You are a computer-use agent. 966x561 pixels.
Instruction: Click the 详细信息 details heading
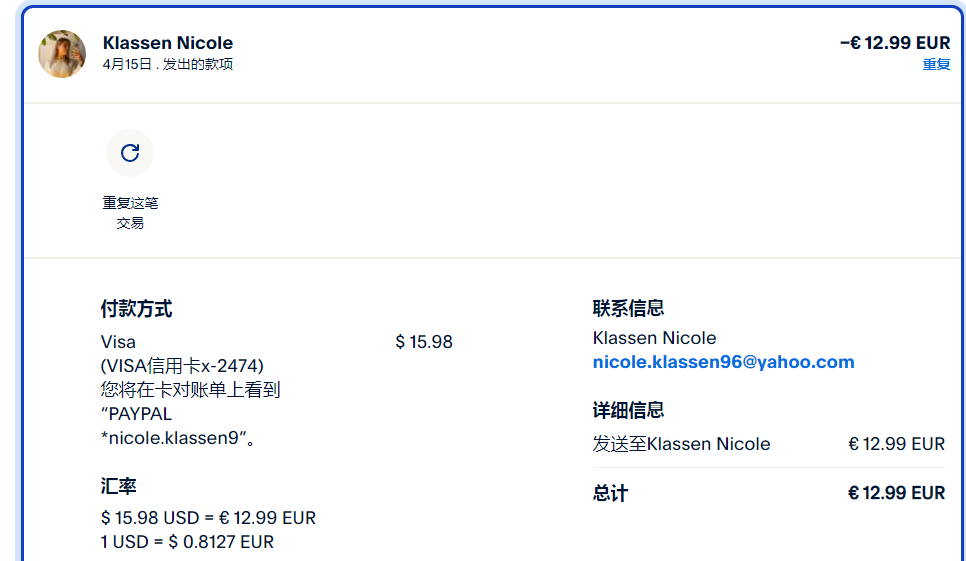coord(628,410)
